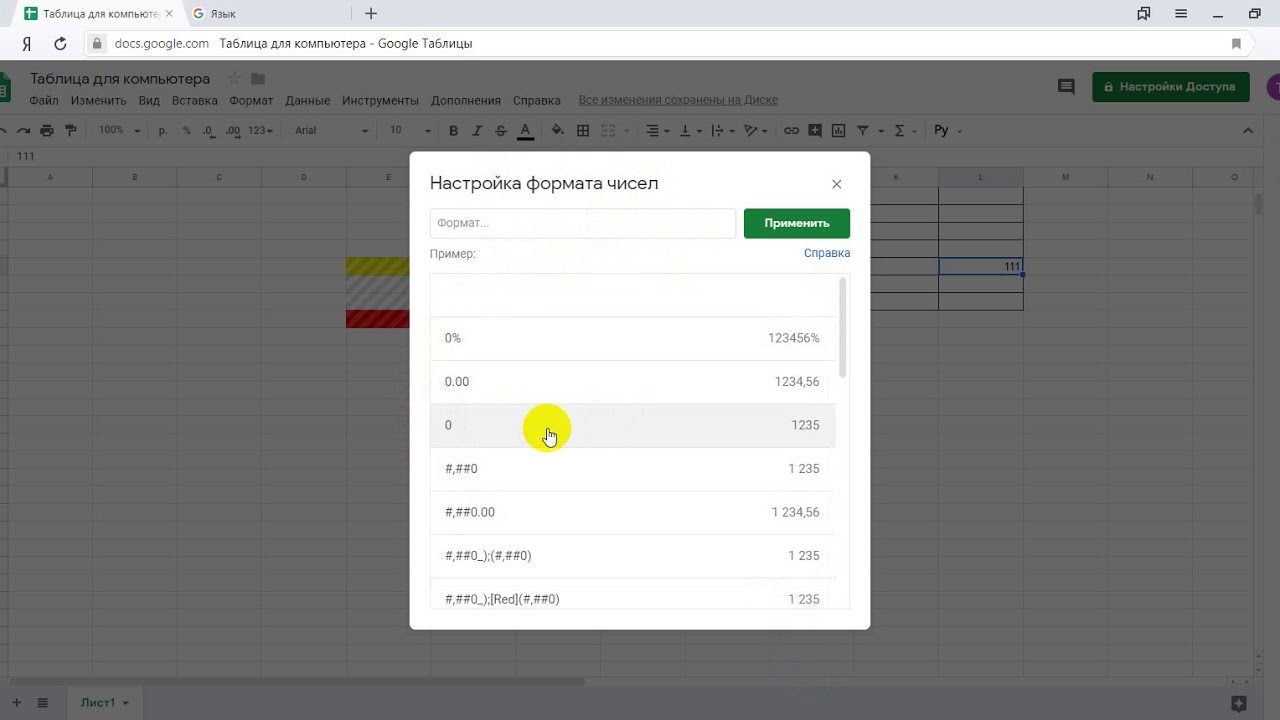Open the 123 more formats dropdown

click(260, 130)
